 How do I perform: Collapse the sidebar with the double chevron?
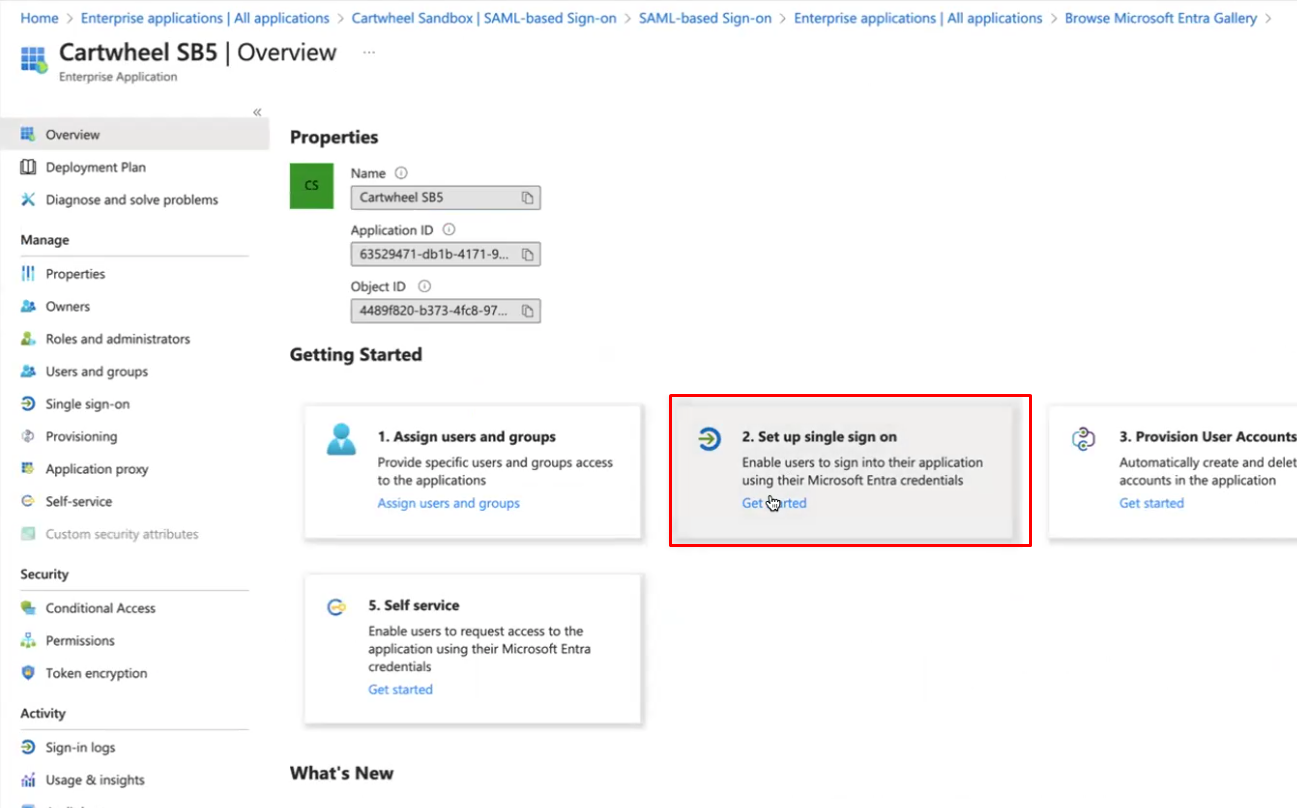coord(257,112)
